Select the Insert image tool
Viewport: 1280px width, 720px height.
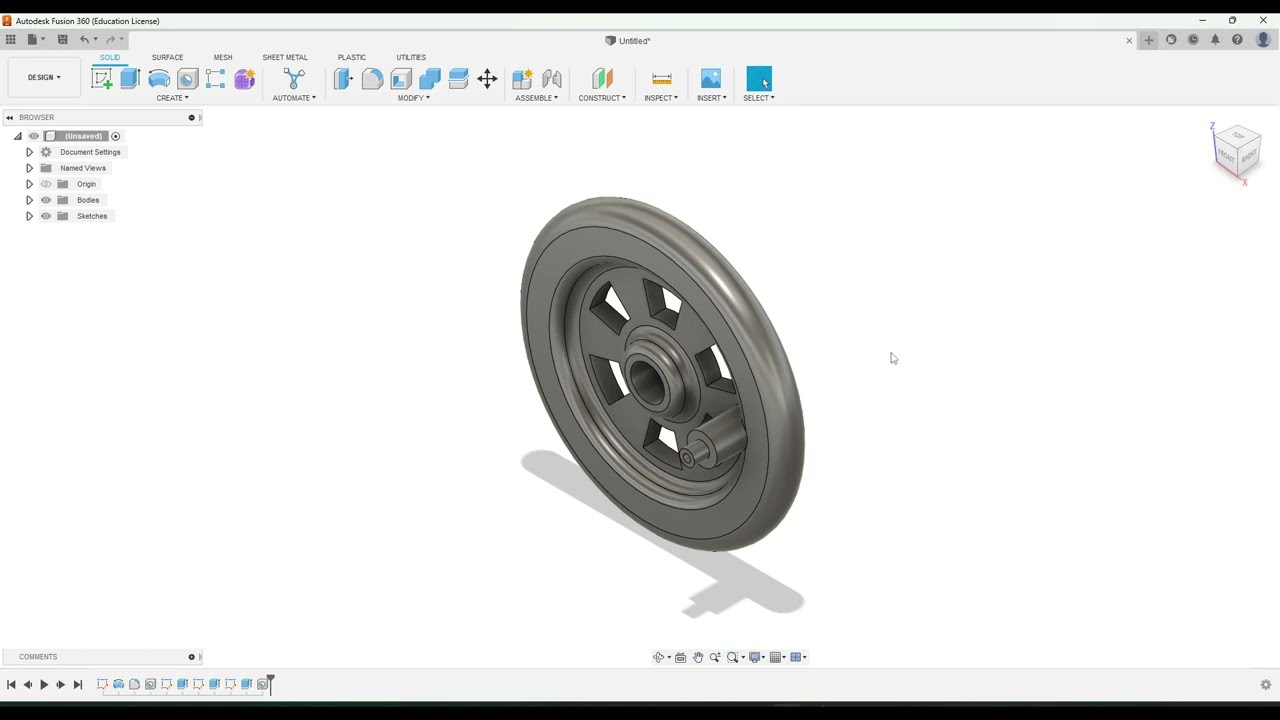pos(711,79)
